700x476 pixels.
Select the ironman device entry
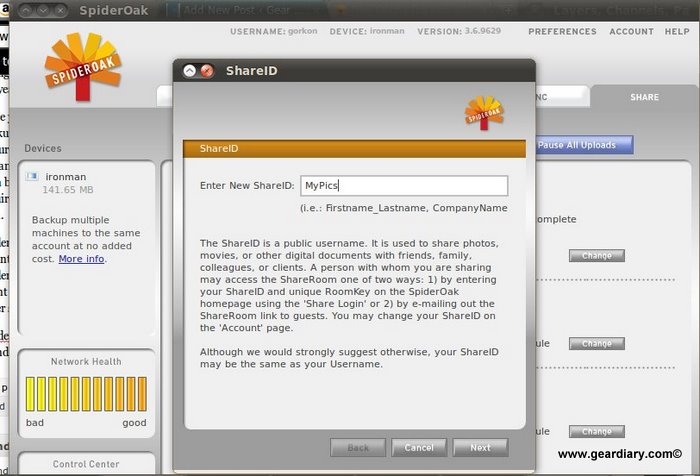(x=66, y=177)
